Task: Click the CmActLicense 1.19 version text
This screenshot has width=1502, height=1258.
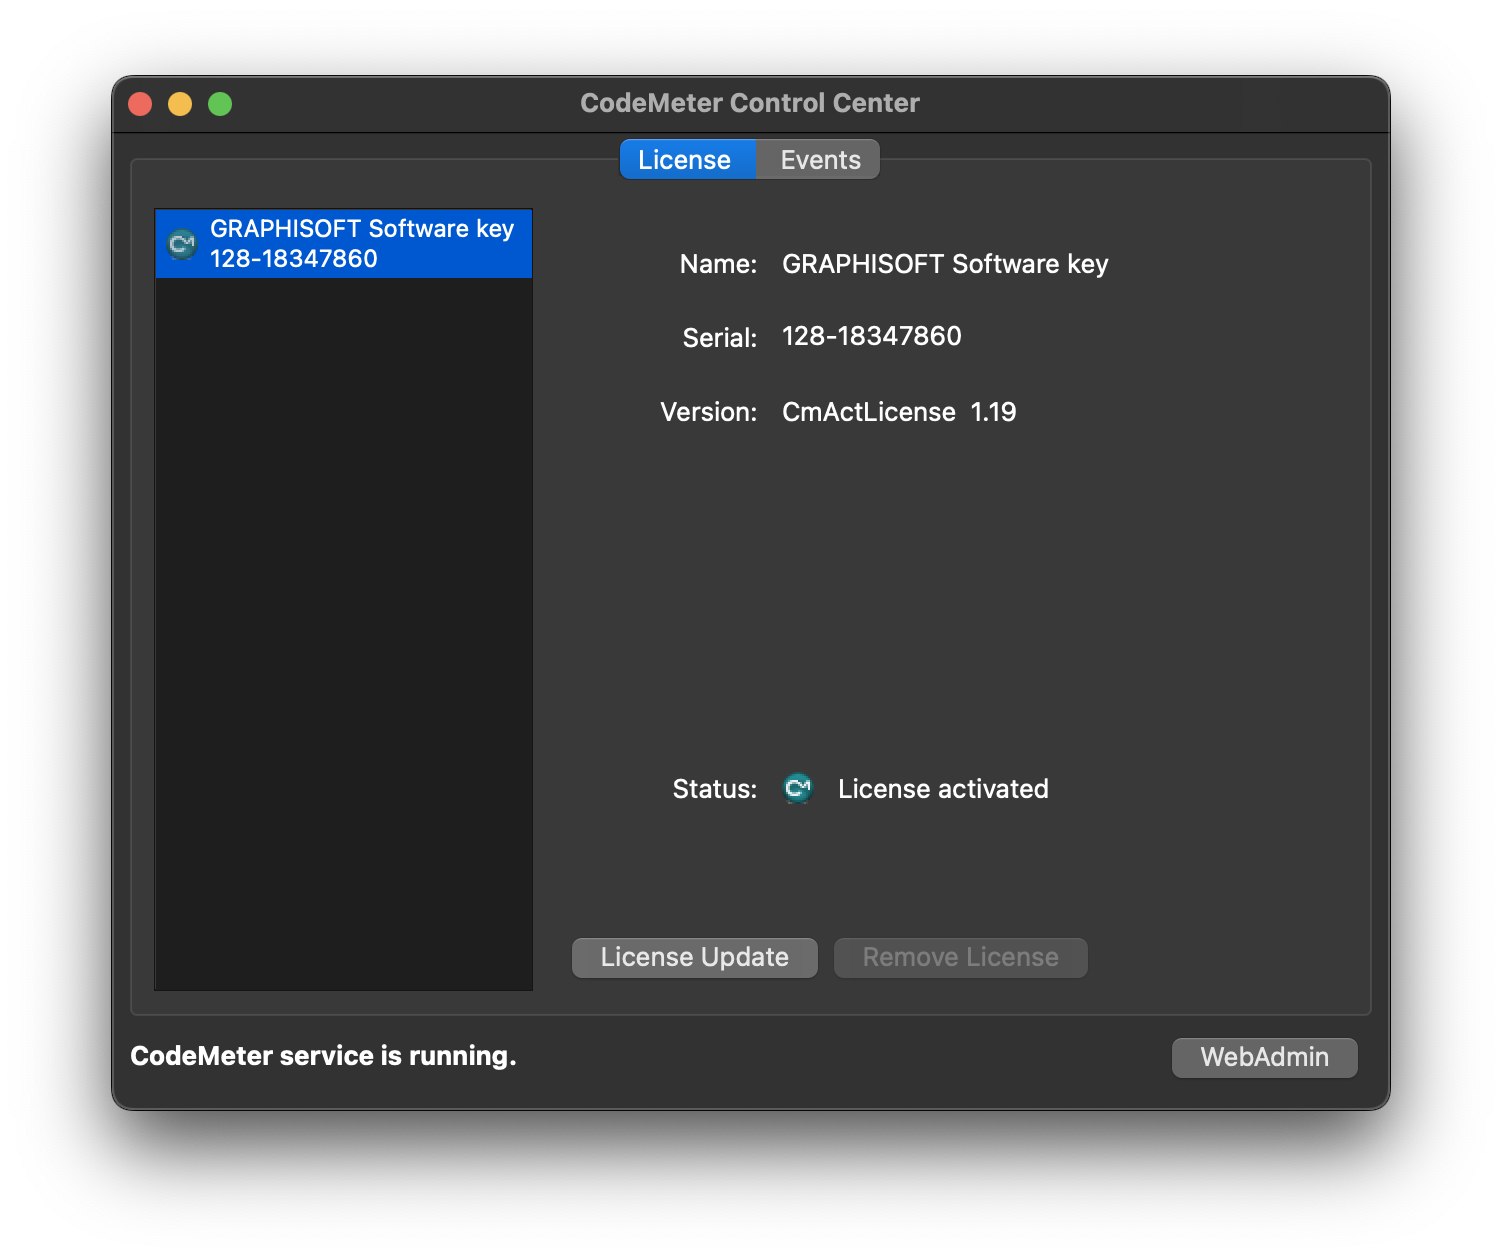Action: [x=898, y=412]
